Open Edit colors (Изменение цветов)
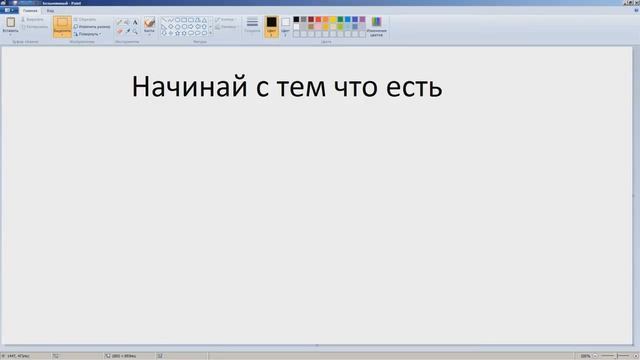 (376, 27)
